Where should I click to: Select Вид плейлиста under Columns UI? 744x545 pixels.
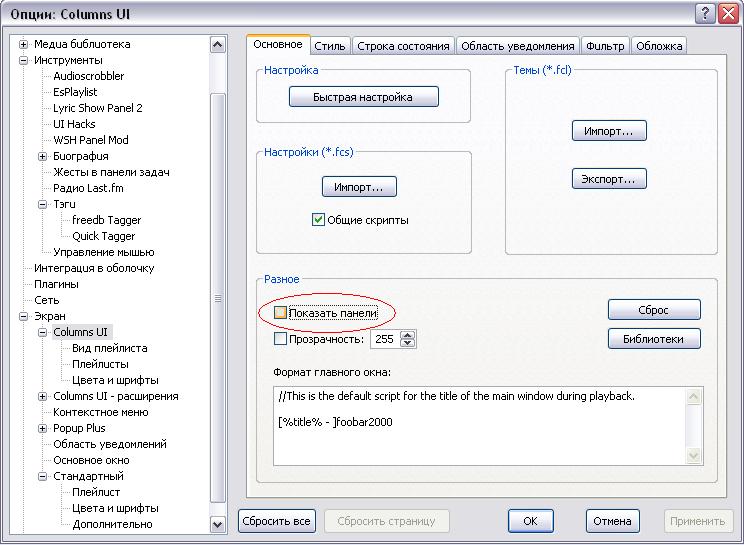[x=109, y=348]
